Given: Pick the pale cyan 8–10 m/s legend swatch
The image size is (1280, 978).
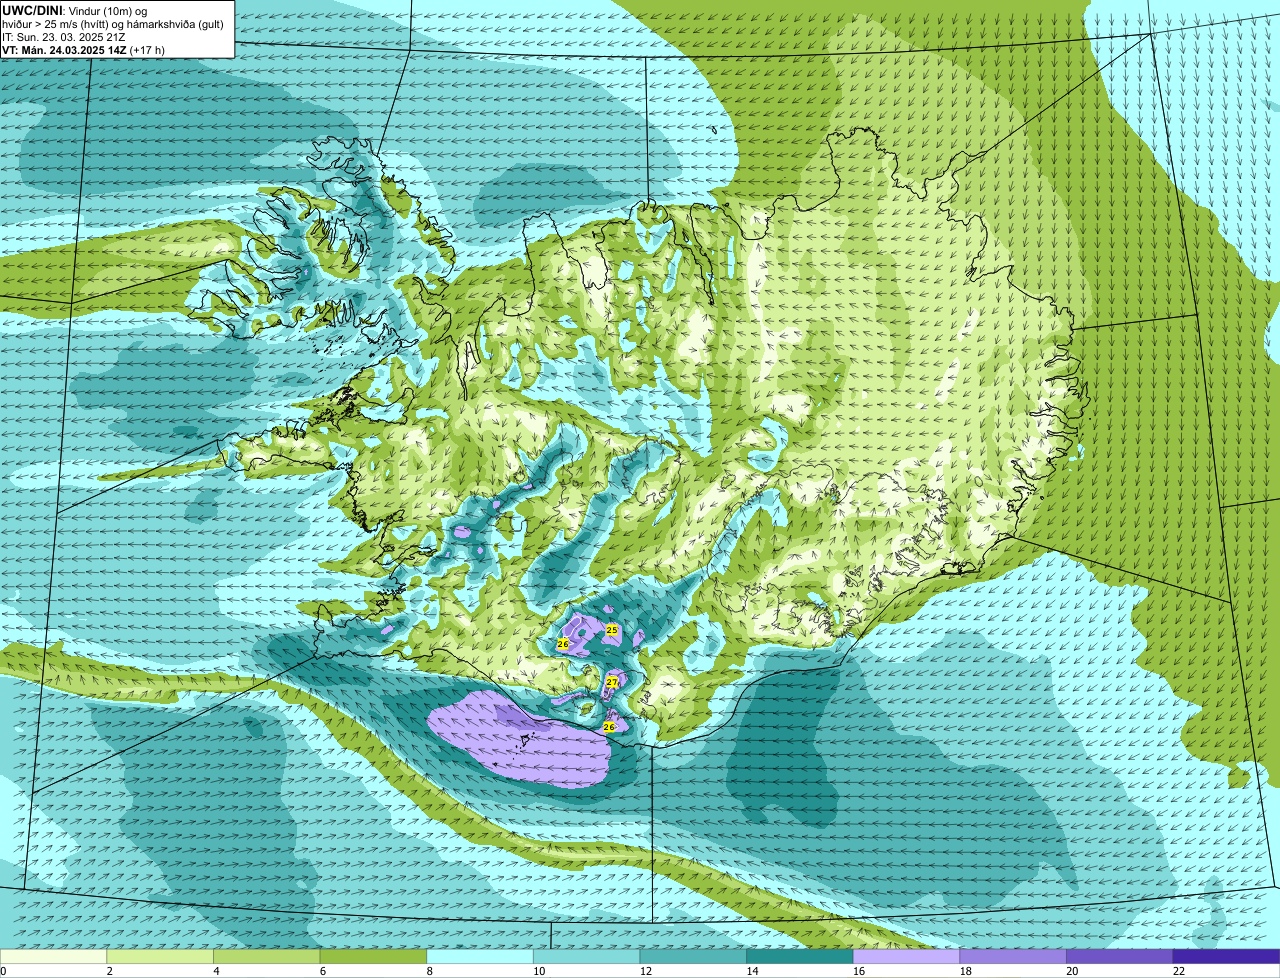Looking at the screenshot, I should click(480, 957).
